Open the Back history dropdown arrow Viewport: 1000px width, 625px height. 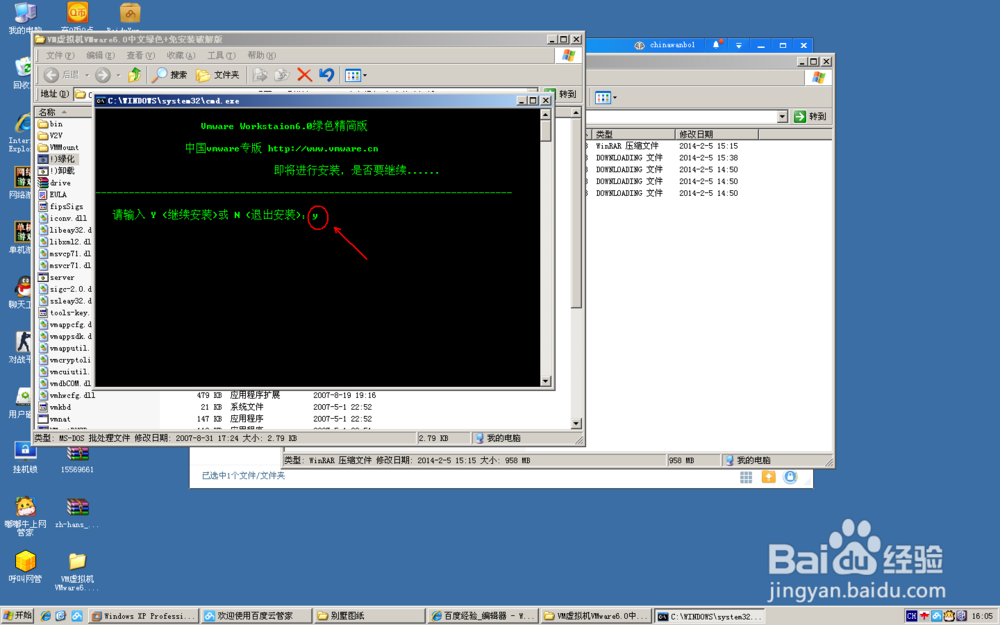tap(87, 75)
